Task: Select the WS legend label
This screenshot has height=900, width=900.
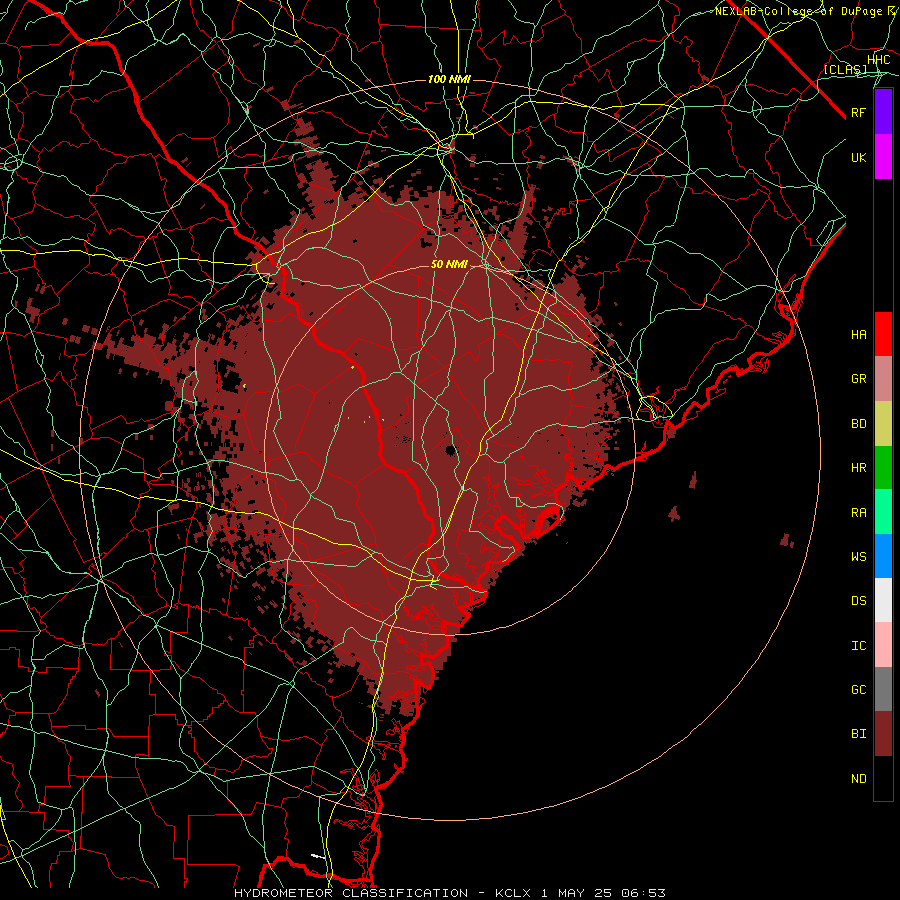Action: [859, 557]
